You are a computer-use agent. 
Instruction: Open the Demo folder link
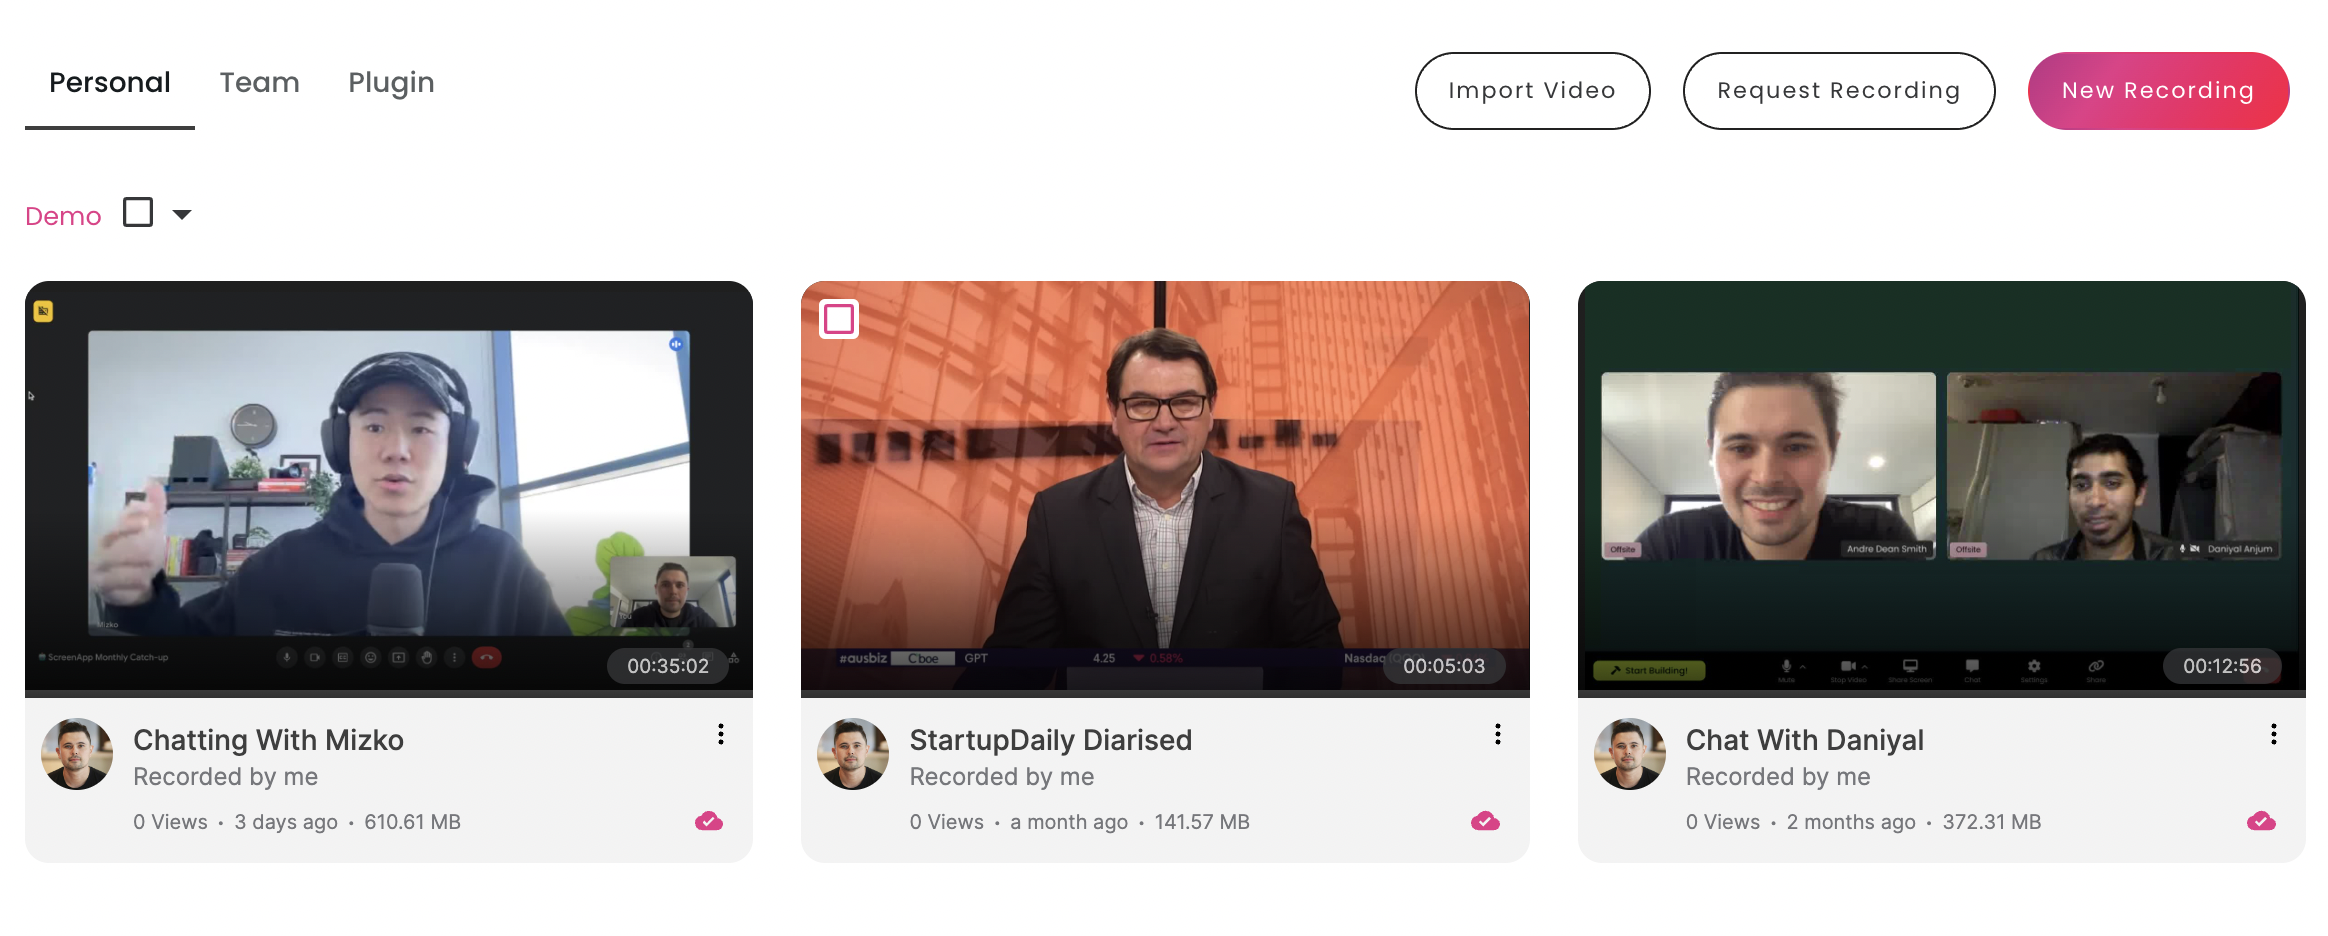coord(63,216)
